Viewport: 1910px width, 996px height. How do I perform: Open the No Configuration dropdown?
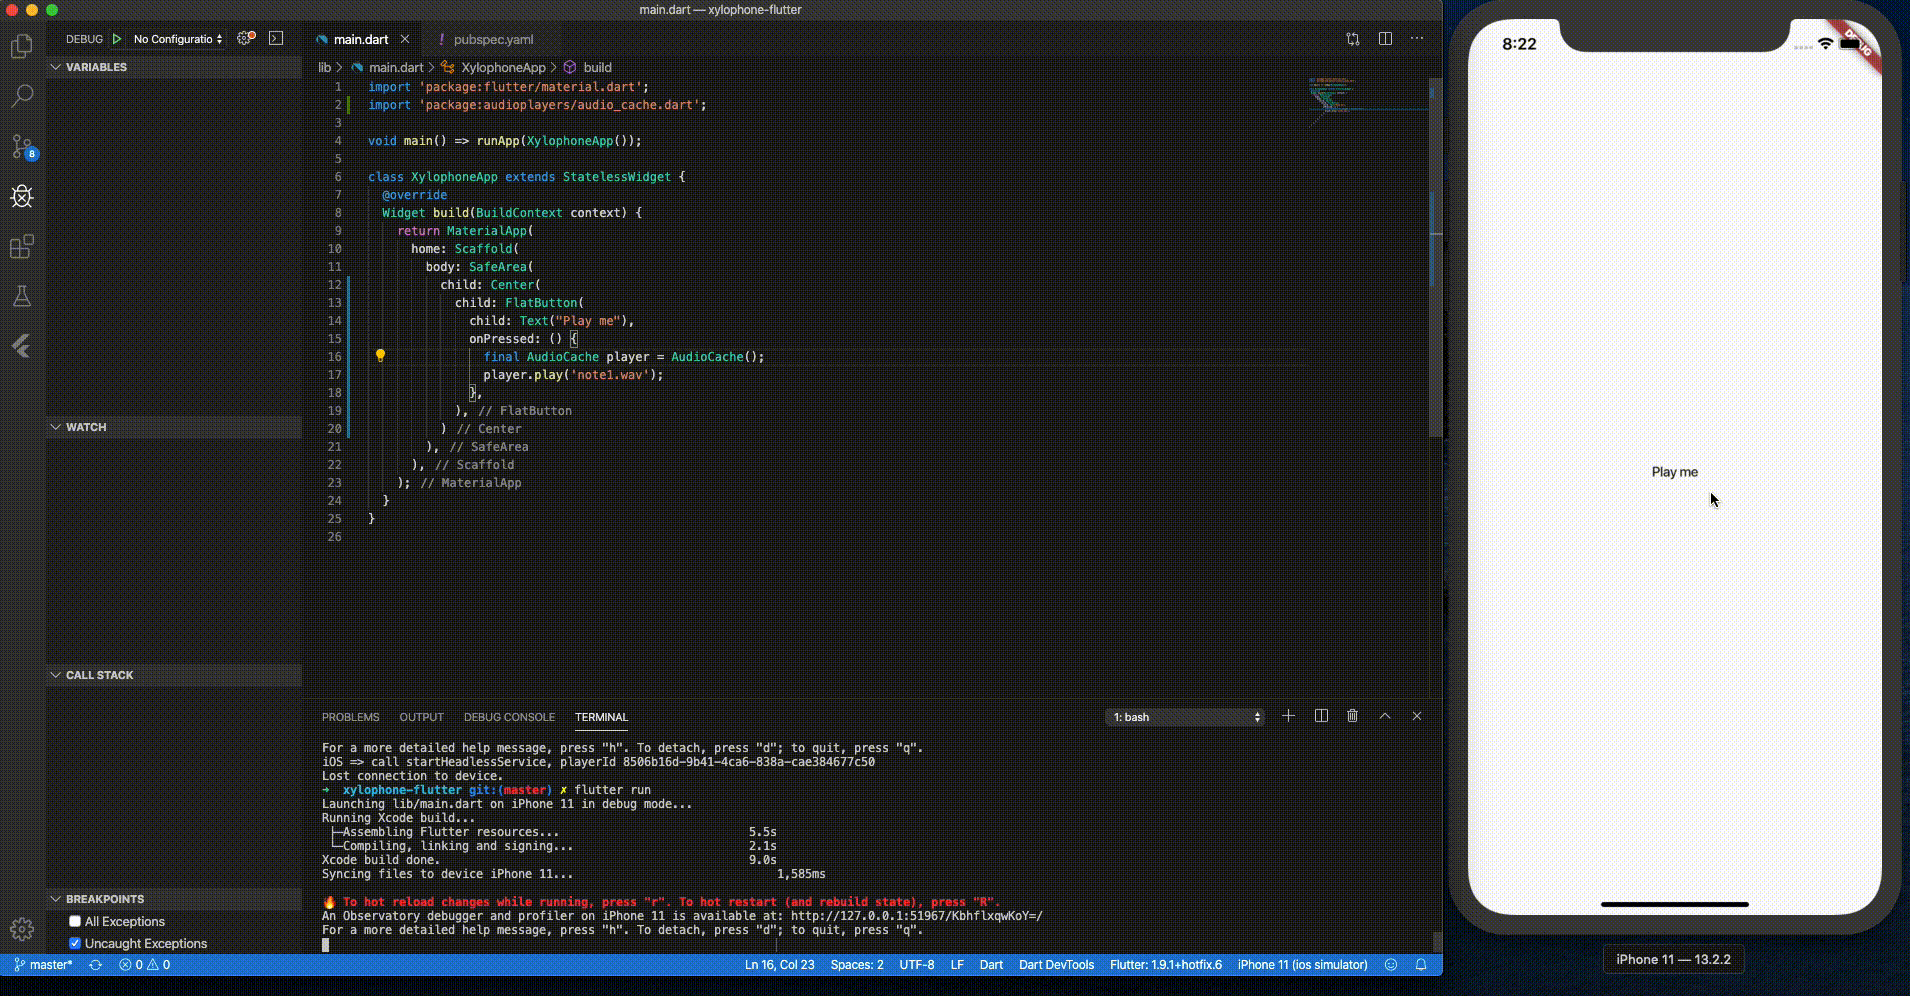tap(176, 39)
